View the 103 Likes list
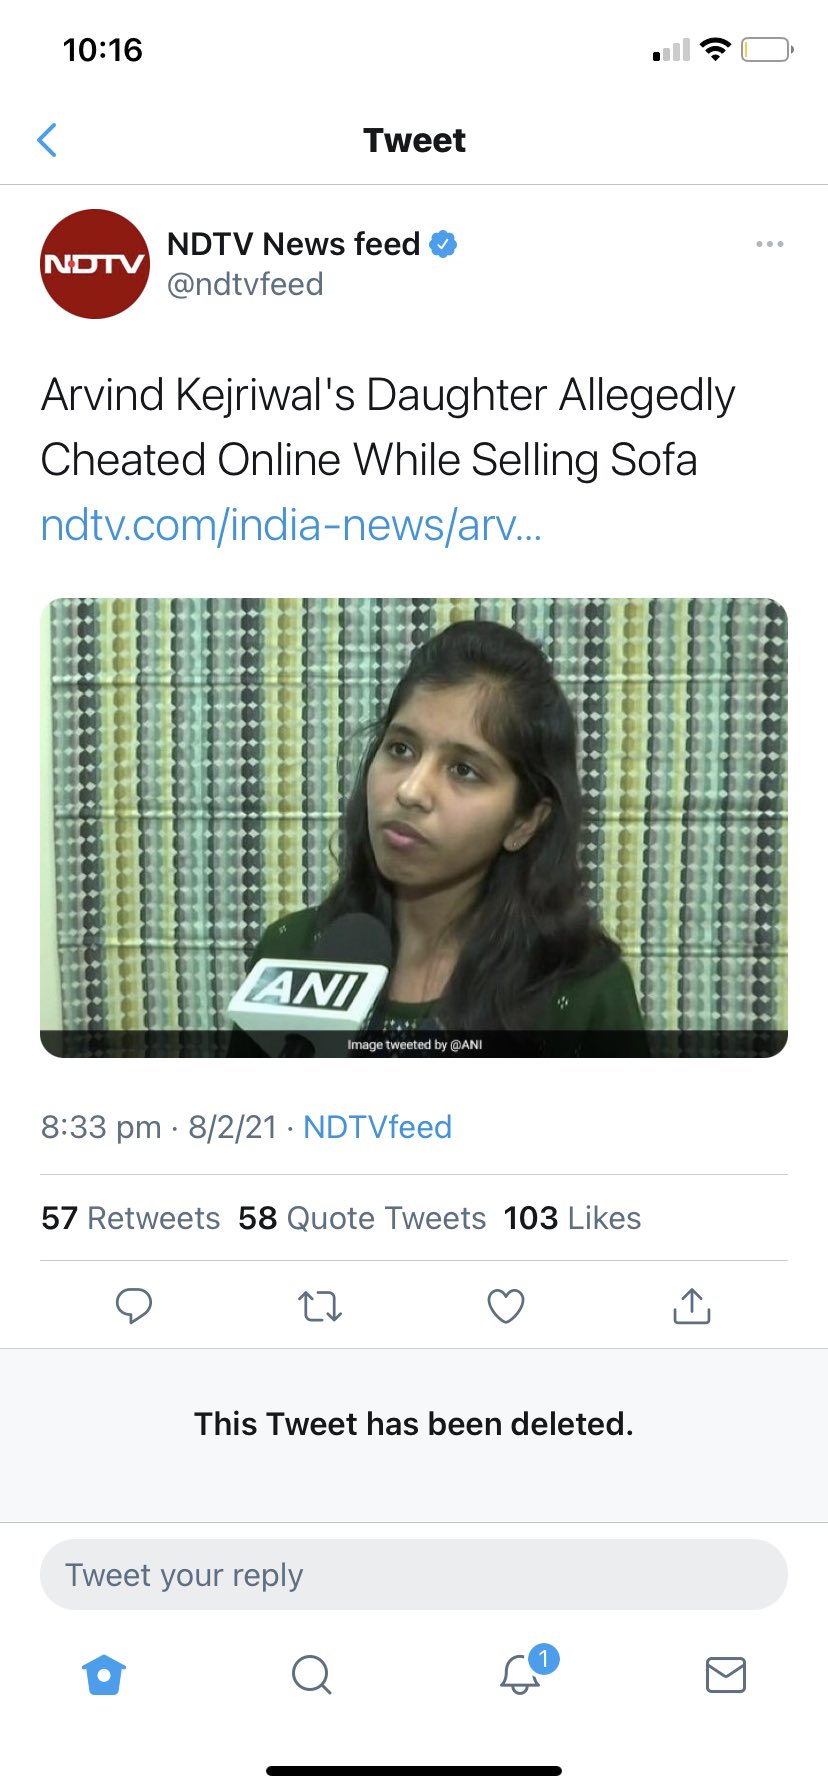 click(572, 1218)
